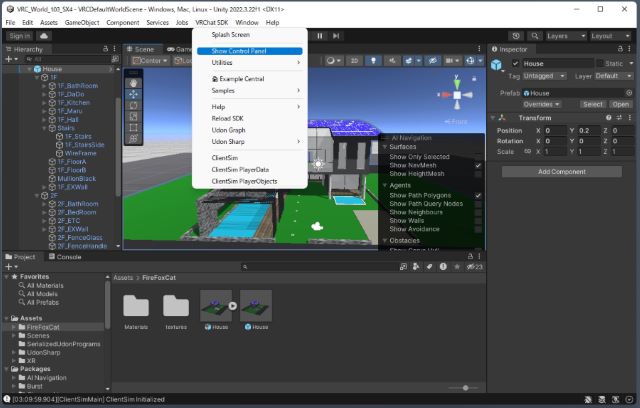
Task: Open the Center pivot dropdown
Action: tap(150, 61)
